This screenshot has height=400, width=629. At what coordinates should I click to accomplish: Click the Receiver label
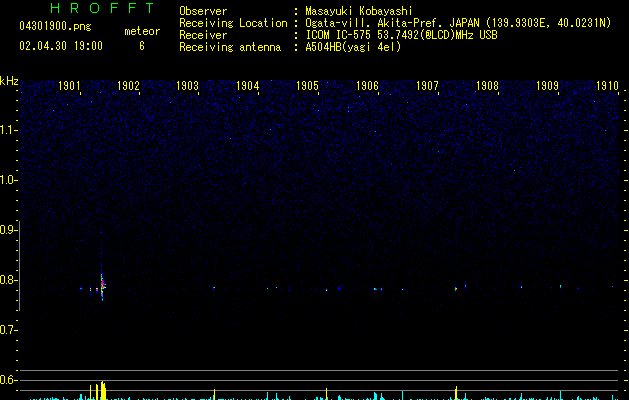point(203,35)
